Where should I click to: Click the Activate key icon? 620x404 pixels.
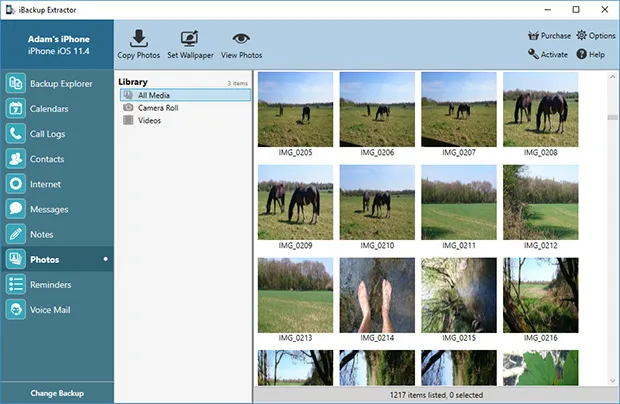pos(533,54)
